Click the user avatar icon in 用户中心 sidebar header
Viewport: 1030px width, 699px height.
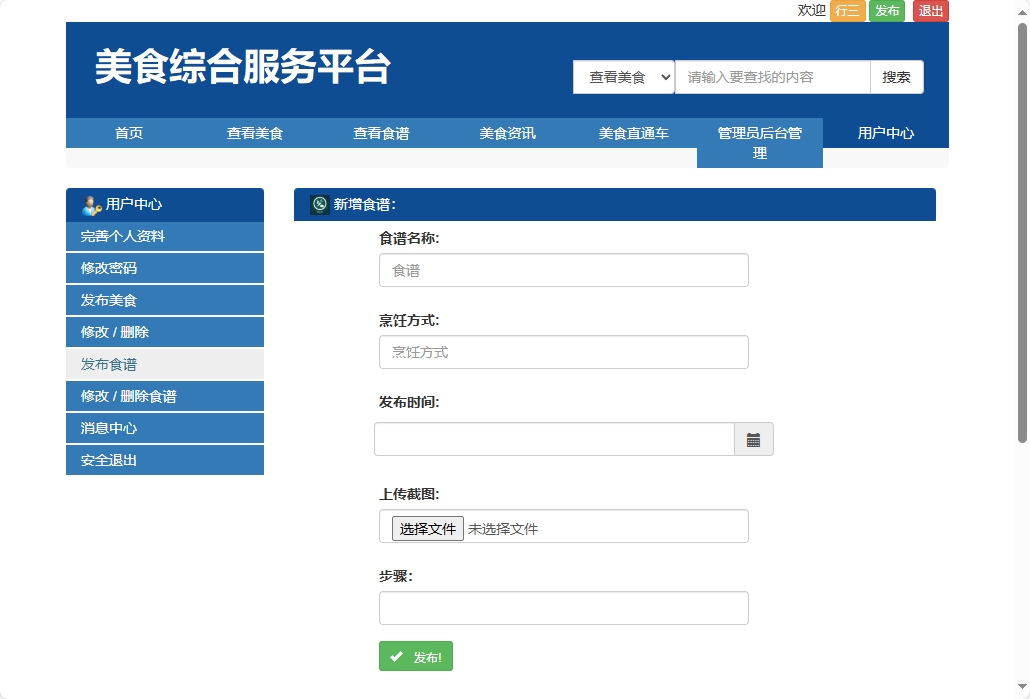[88, 205]
